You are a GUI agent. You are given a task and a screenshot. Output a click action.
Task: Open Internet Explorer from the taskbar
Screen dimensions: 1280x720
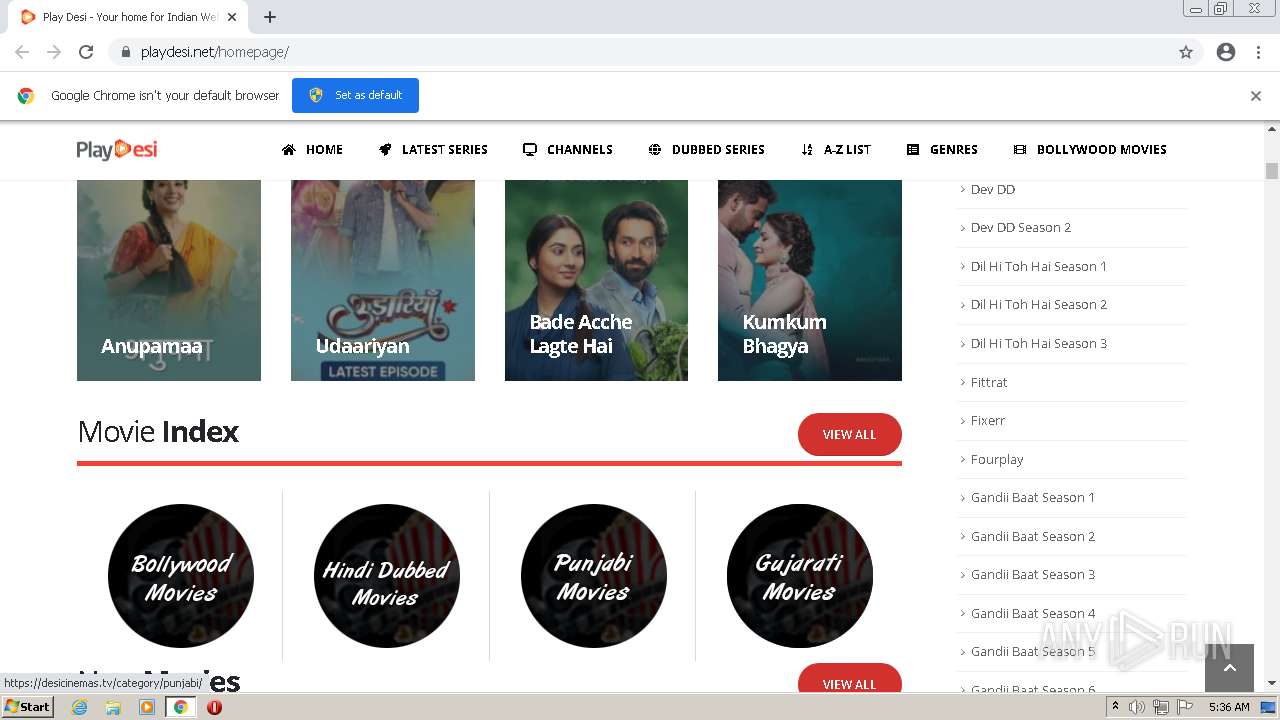[79, 707]
